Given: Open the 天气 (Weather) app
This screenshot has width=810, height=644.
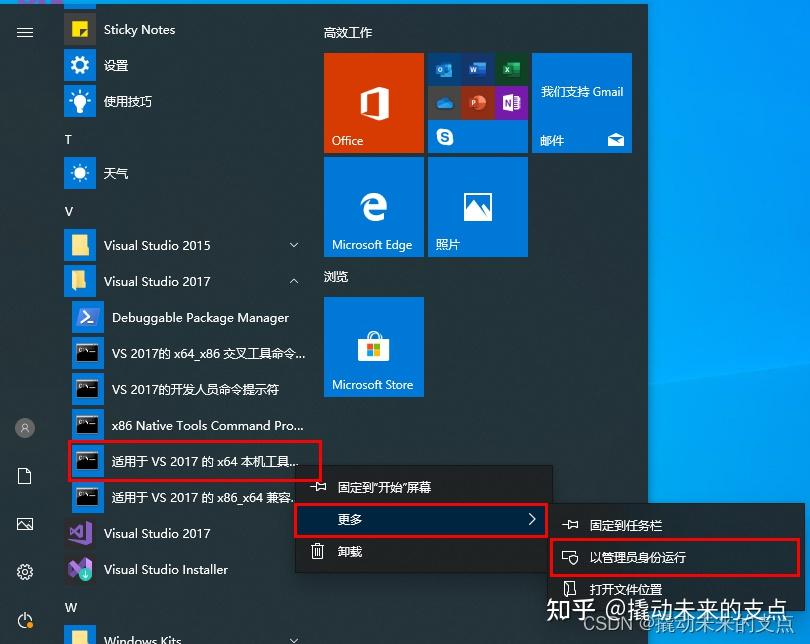Looking at the screenshot, I should coord(117,173).
